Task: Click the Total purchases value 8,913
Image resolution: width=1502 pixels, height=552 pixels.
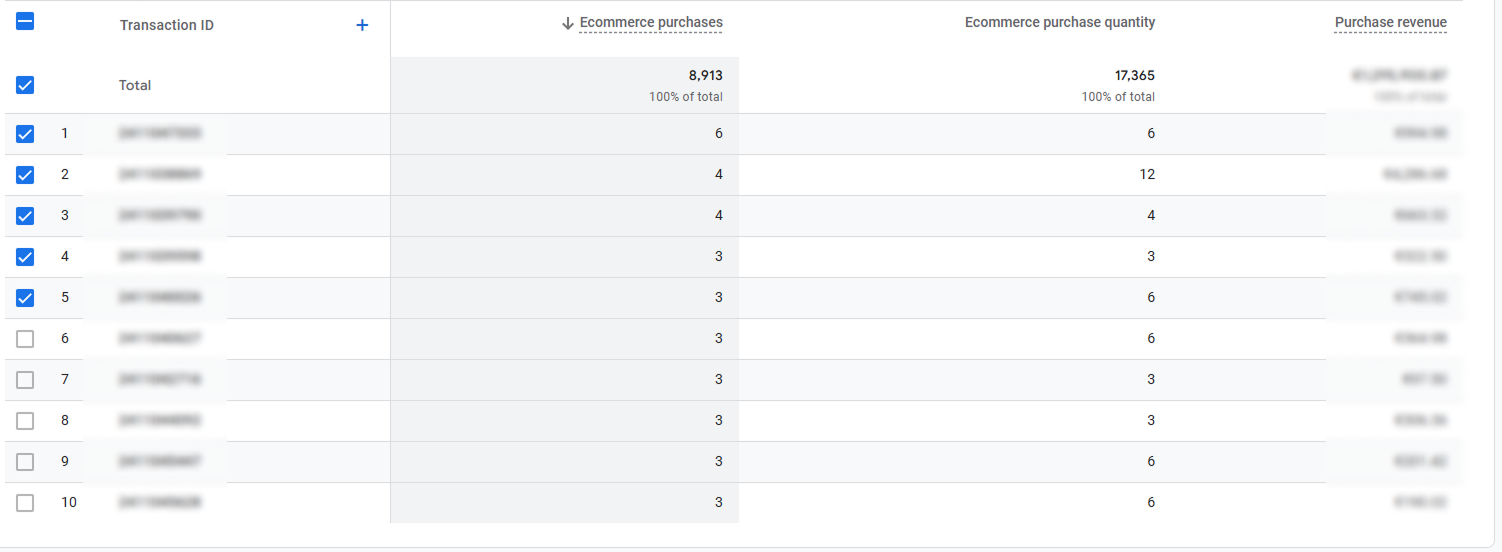Action: pyautogui.click(x=705, y=75)
